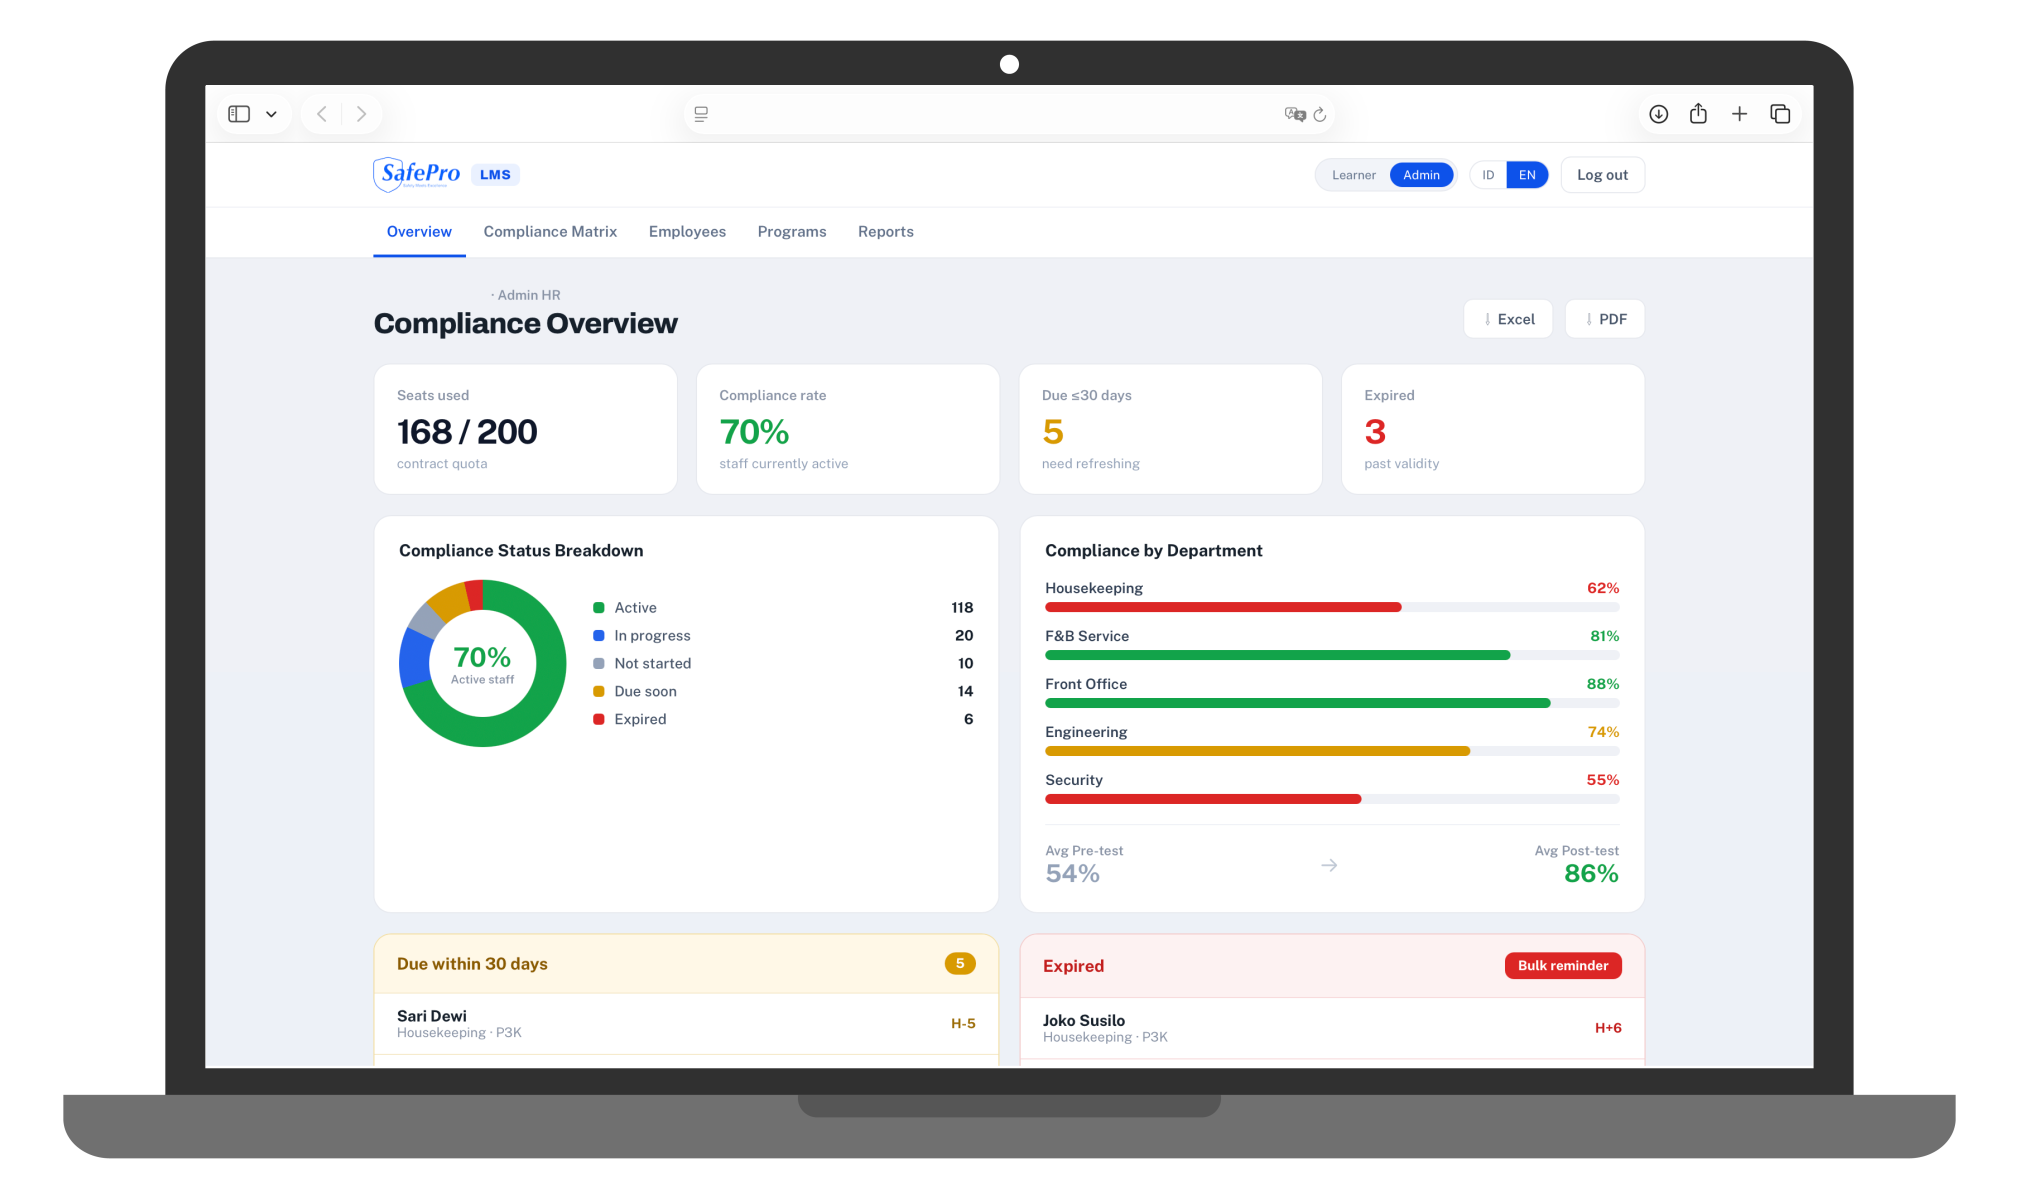The height and width of the screenshot is (1202, 2019).
Task: Click the Security progress bar
Action: click(x=1332, y=799)
